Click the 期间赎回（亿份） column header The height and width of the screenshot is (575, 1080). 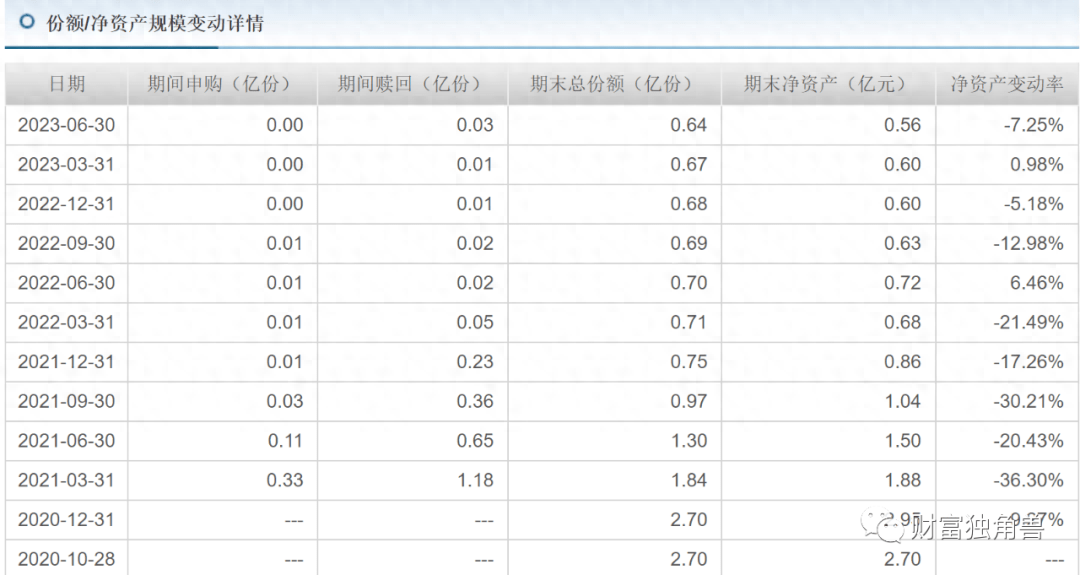pos(411,85)
